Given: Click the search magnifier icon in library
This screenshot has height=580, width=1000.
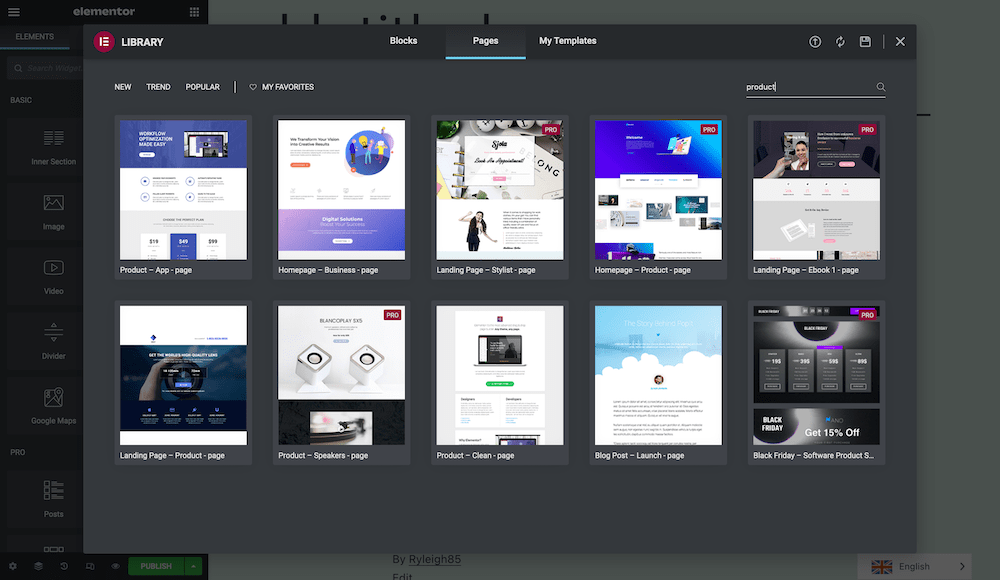Looking at the screenshot, I should pos(881,87).
